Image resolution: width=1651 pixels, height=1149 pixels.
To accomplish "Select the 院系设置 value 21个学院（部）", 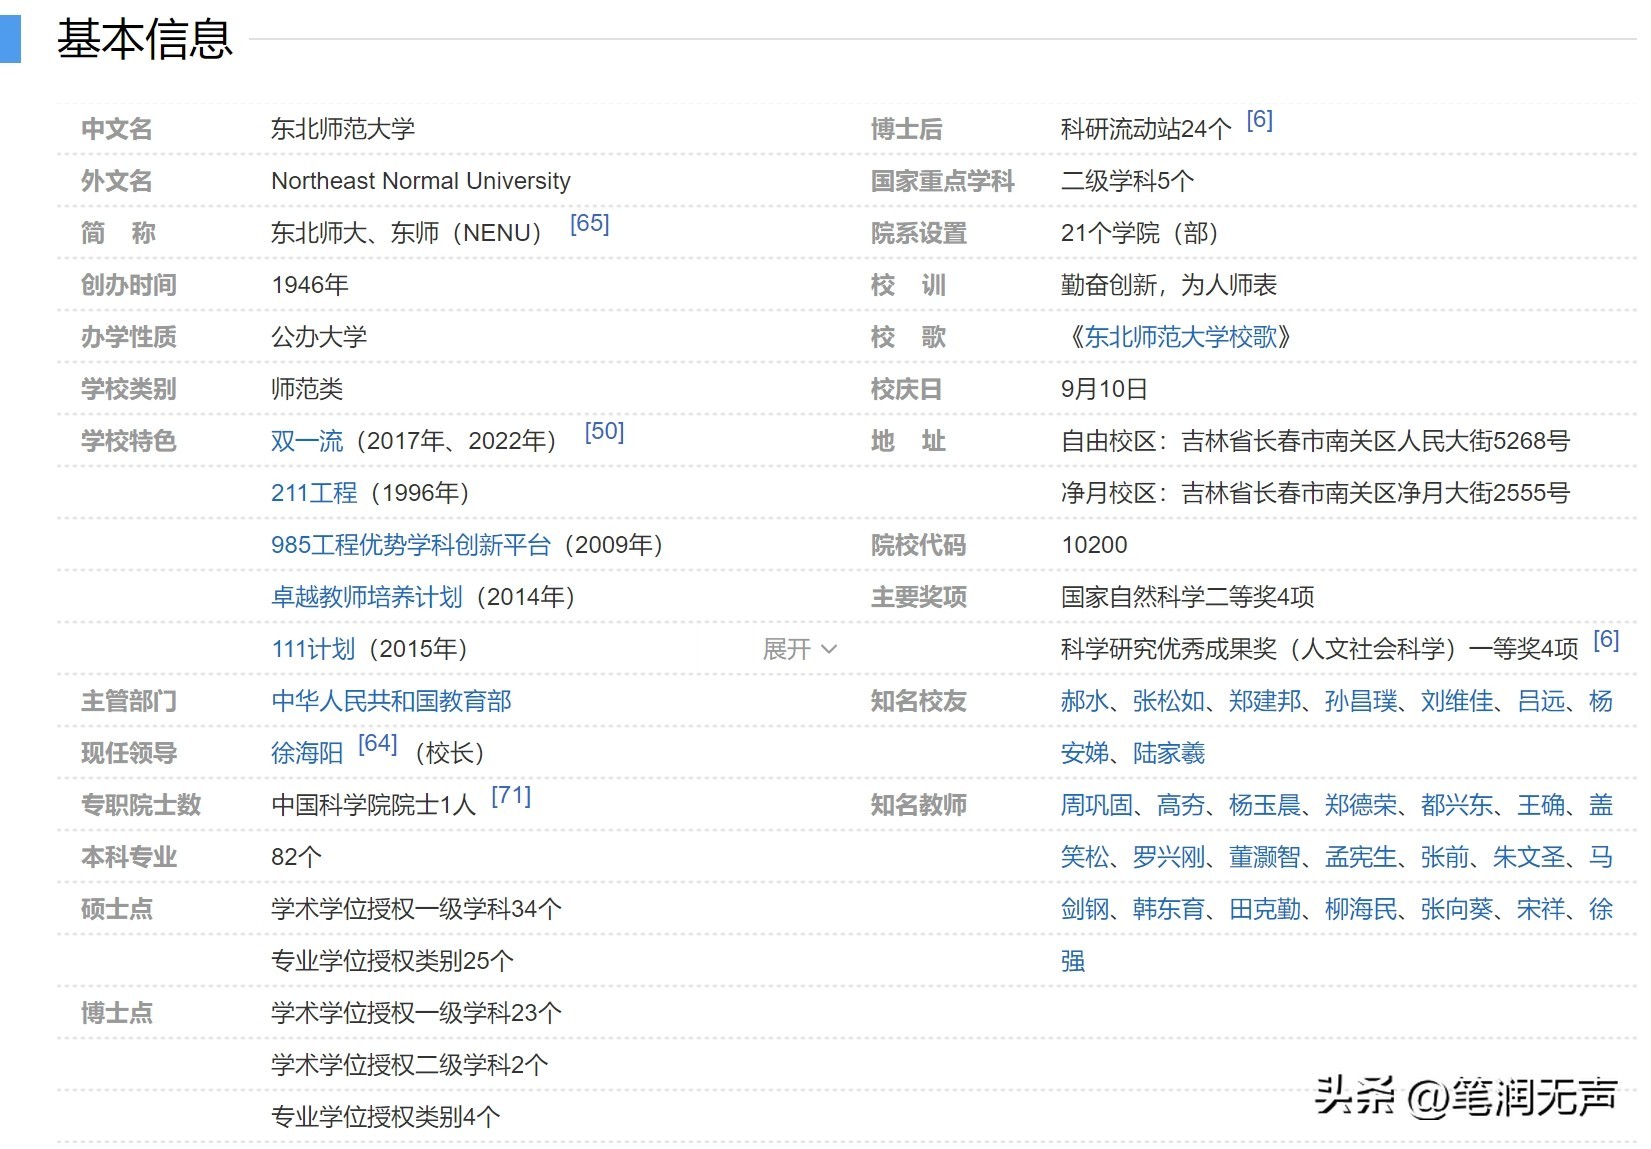I will (x=1140, y=233).
